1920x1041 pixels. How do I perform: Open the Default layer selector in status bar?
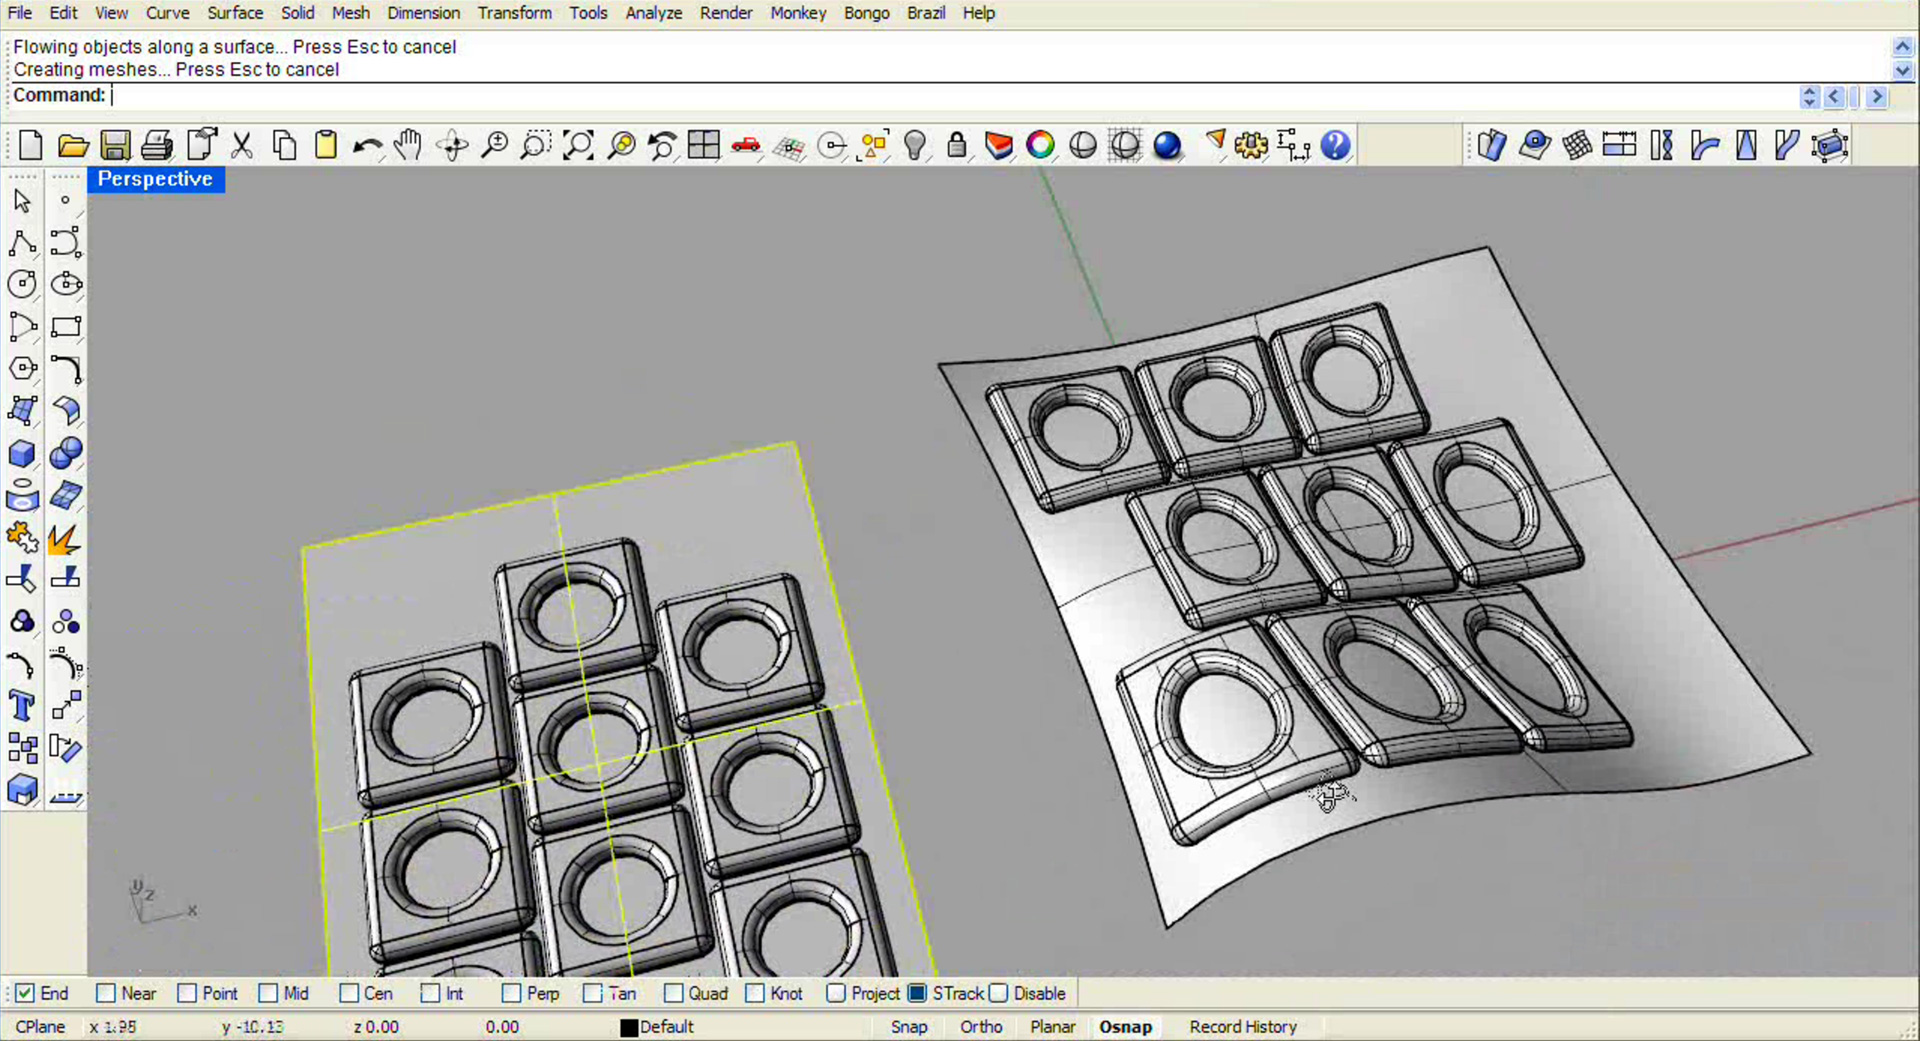coord(666,1027)
